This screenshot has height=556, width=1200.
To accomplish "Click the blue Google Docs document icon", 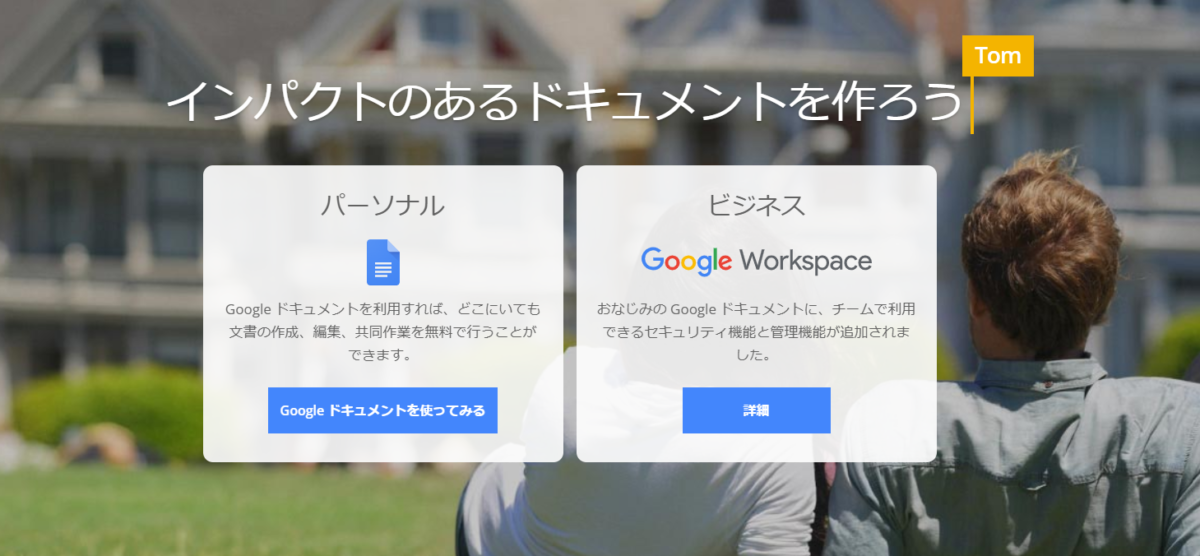I will coord(383,262).
